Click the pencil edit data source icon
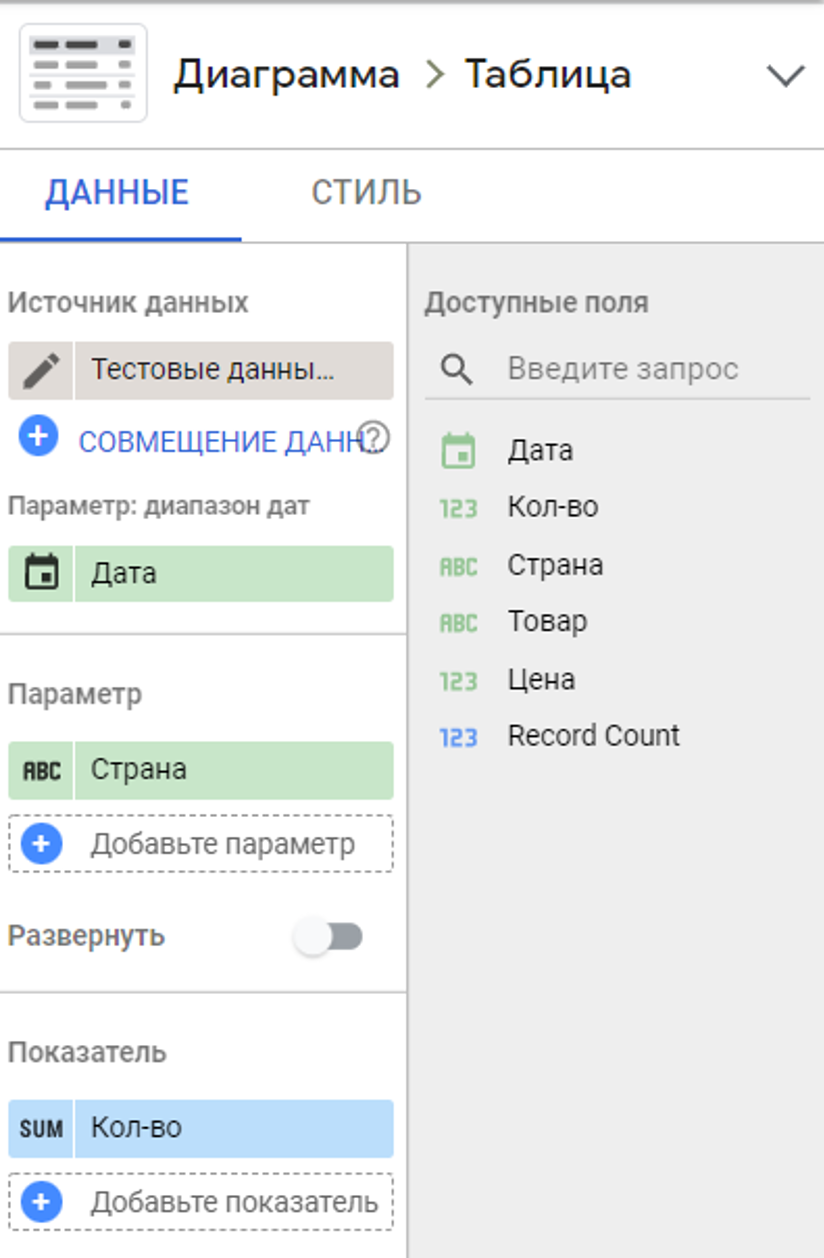The image size is (824, 1258). pos(41,371)
